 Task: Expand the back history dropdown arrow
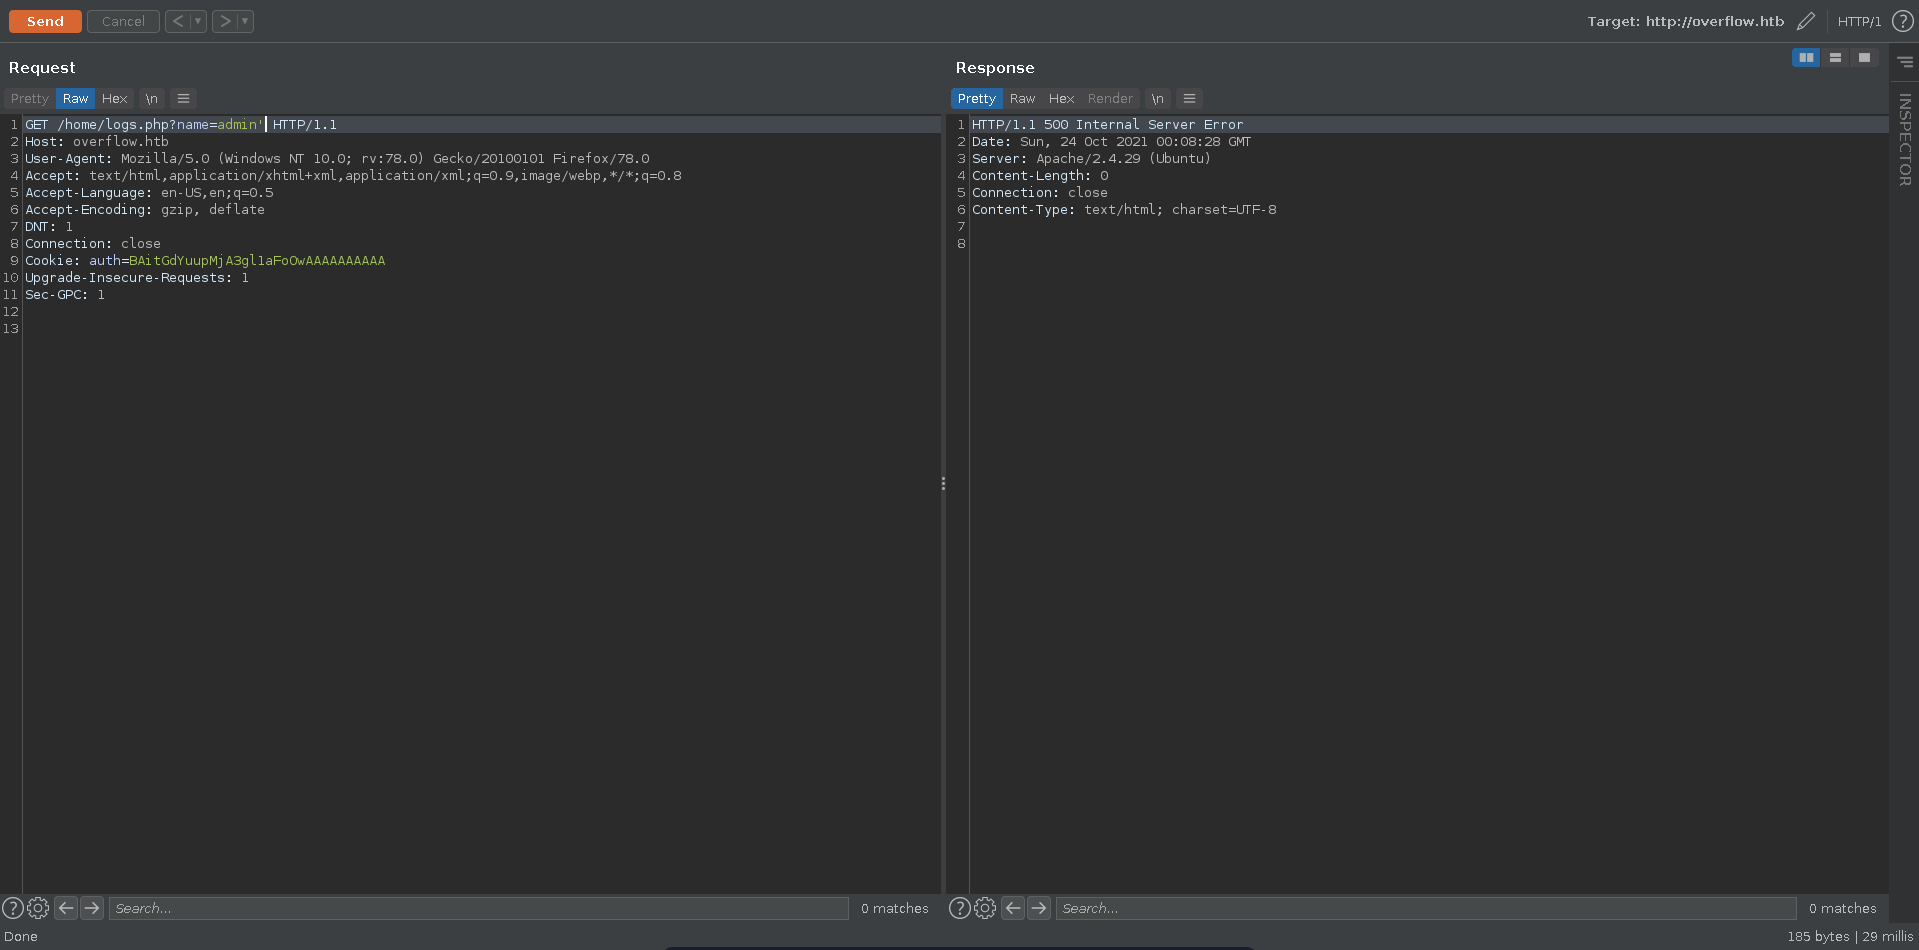(x=198, y=21)
